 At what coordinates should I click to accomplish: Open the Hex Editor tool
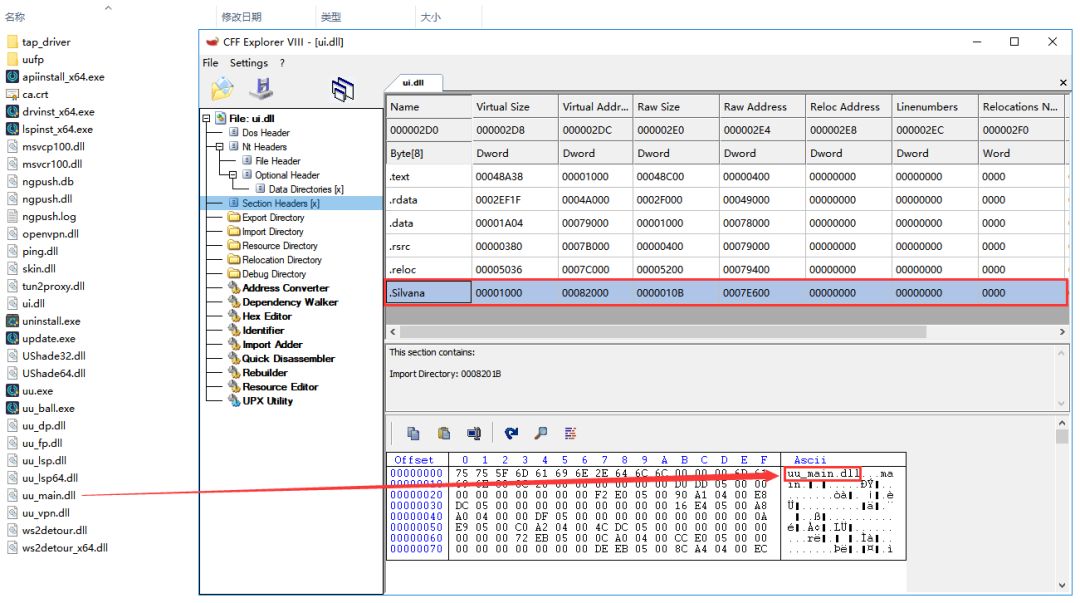coord(266,316)
